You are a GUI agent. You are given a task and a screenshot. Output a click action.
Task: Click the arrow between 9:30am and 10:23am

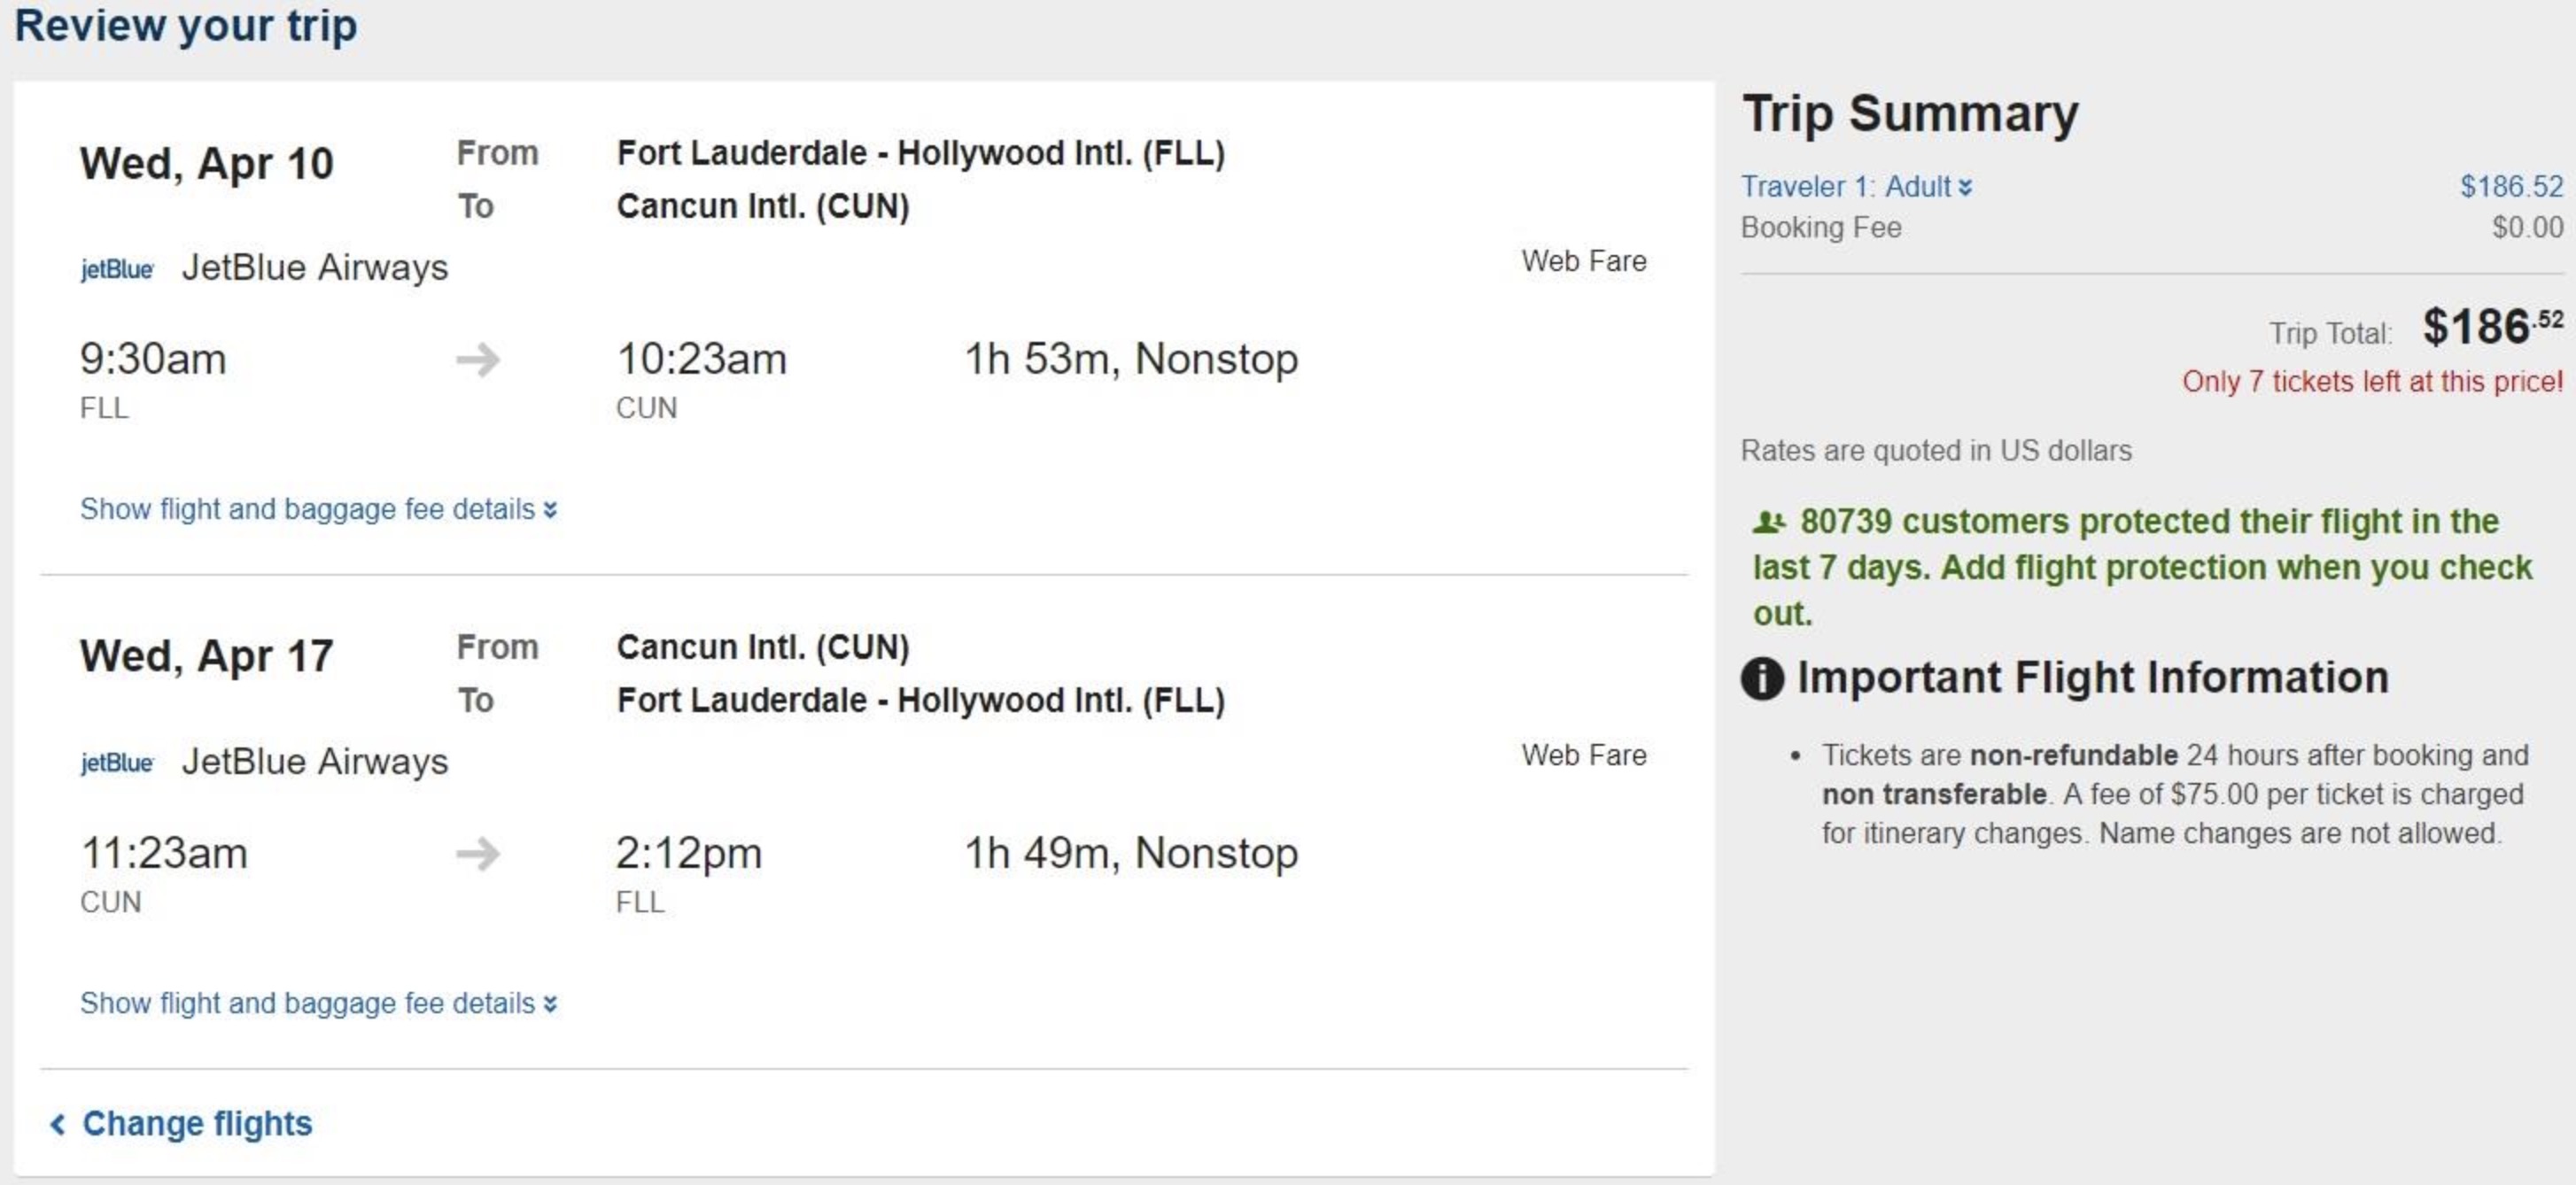478,360
